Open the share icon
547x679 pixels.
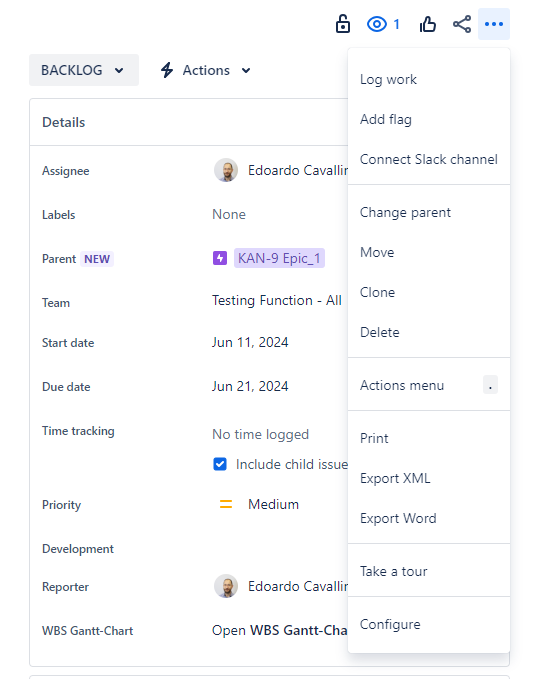[462, 24]
